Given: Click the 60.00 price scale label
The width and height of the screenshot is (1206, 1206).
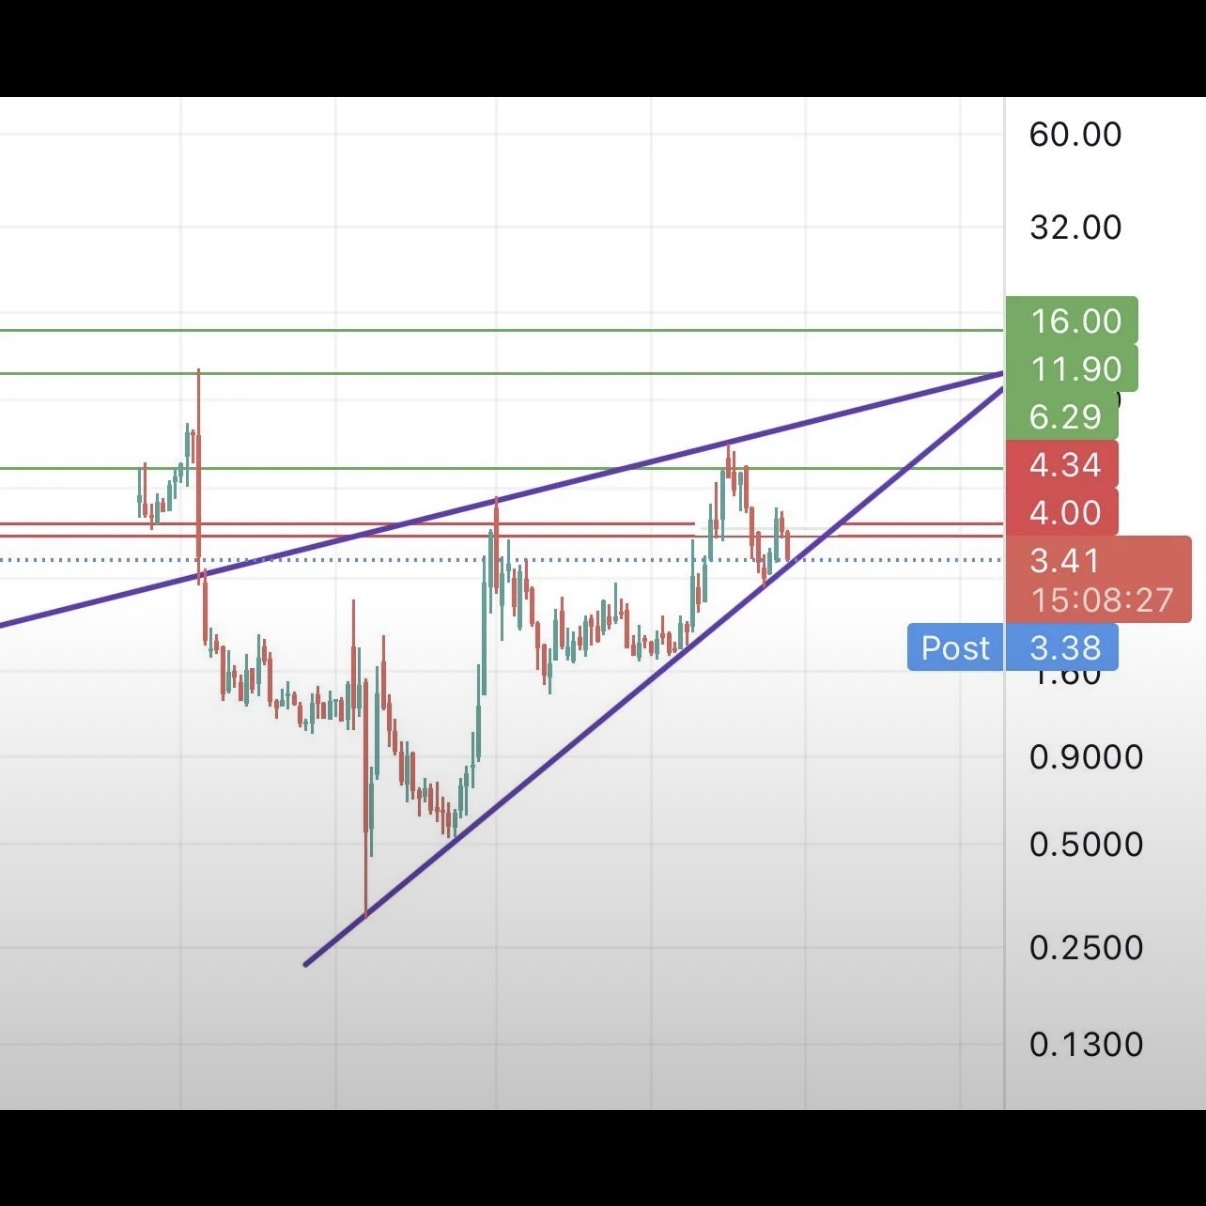Looking at the screenshot, I should click(1075, 134).
